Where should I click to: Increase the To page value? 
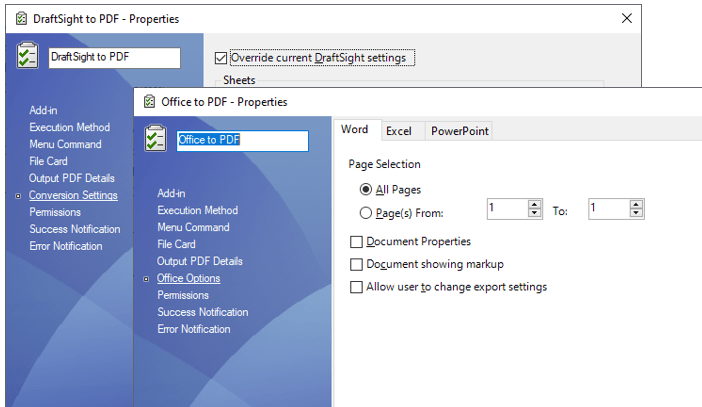tap(636, 205)
